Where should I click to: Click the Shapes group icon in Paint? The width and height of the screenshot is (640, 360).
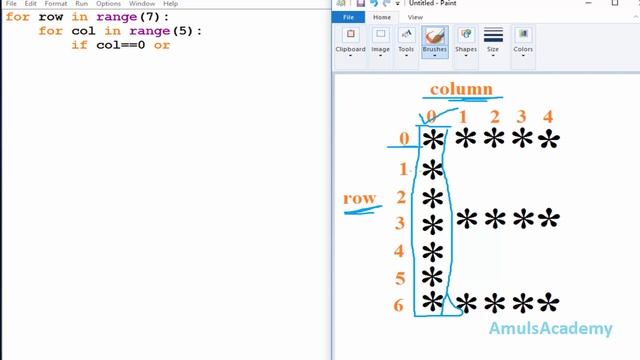(466, 34)
